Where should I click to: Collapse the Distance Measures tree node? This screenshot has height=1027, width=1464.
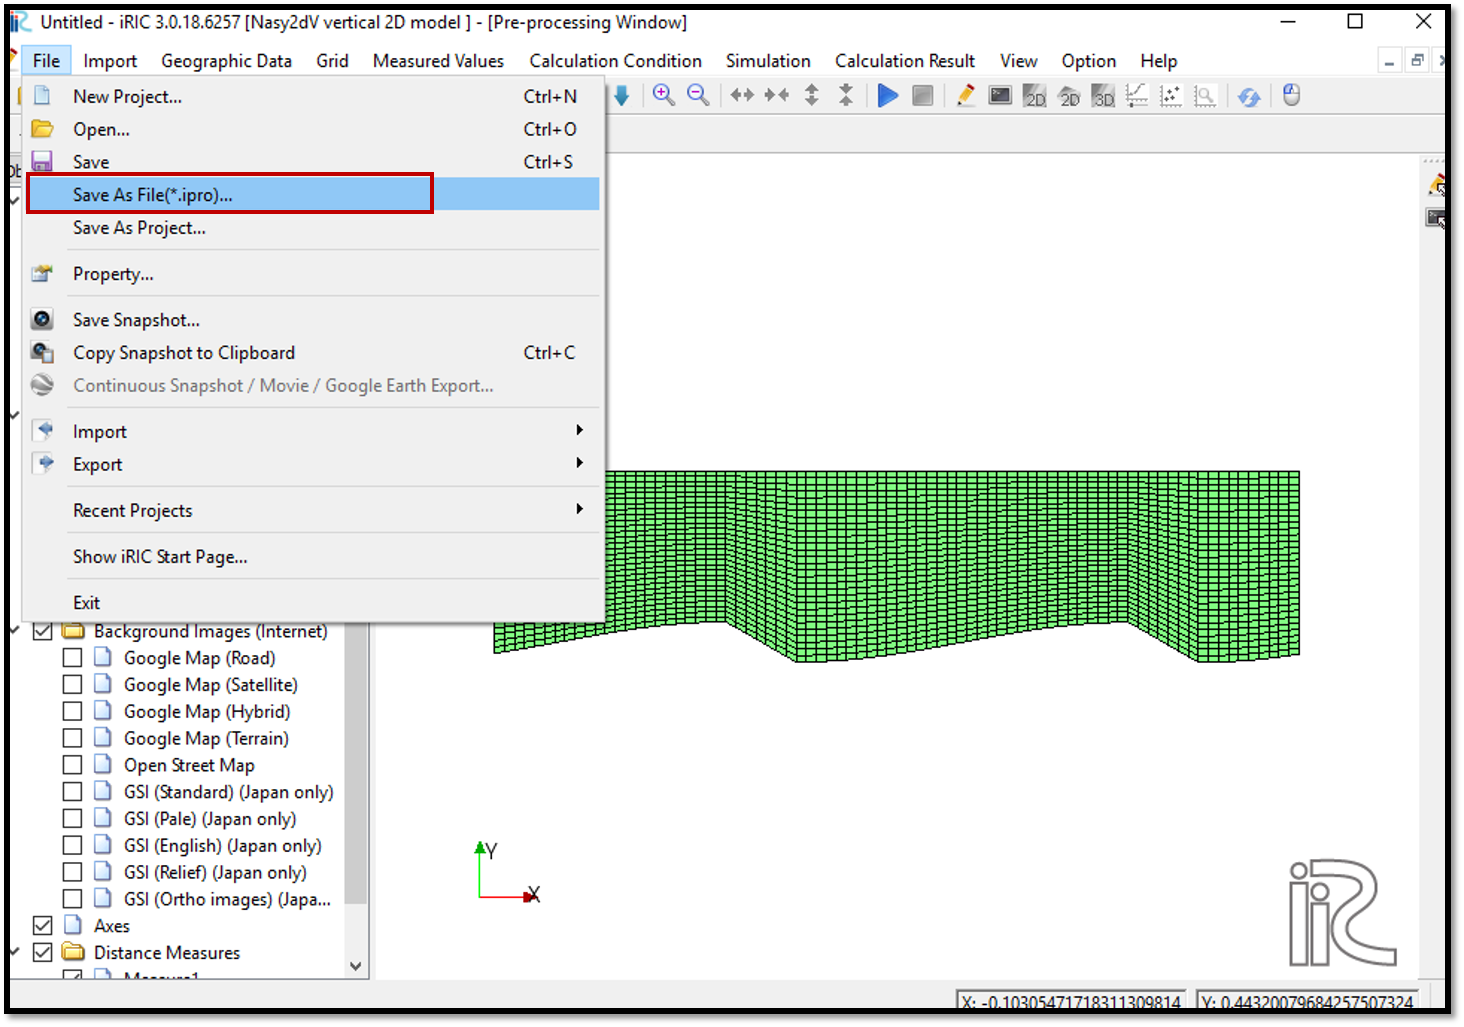click(15, 952)
